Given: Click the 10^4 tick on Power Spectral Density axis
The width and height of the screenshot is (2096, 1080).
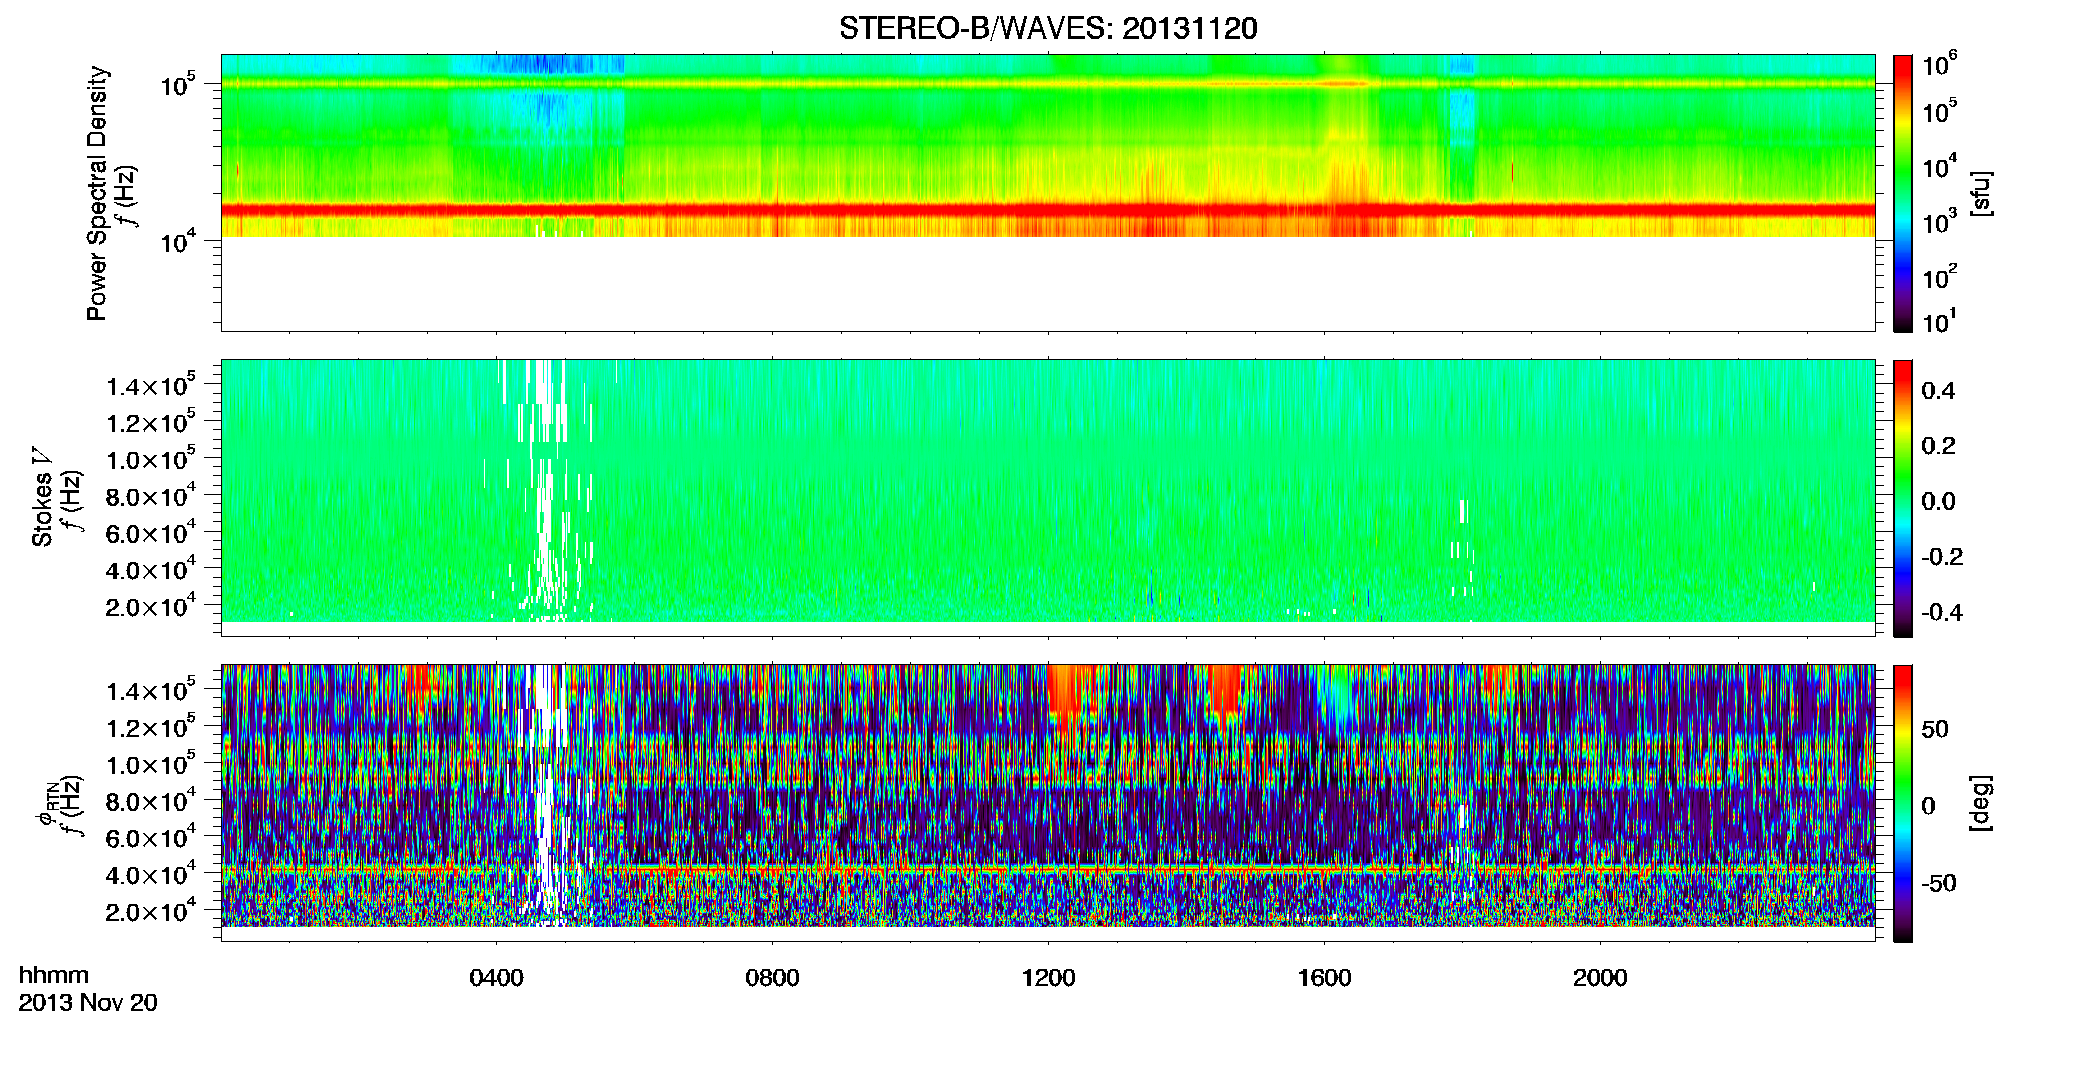Looking at the screenshot, I should [x=177, y=241].
